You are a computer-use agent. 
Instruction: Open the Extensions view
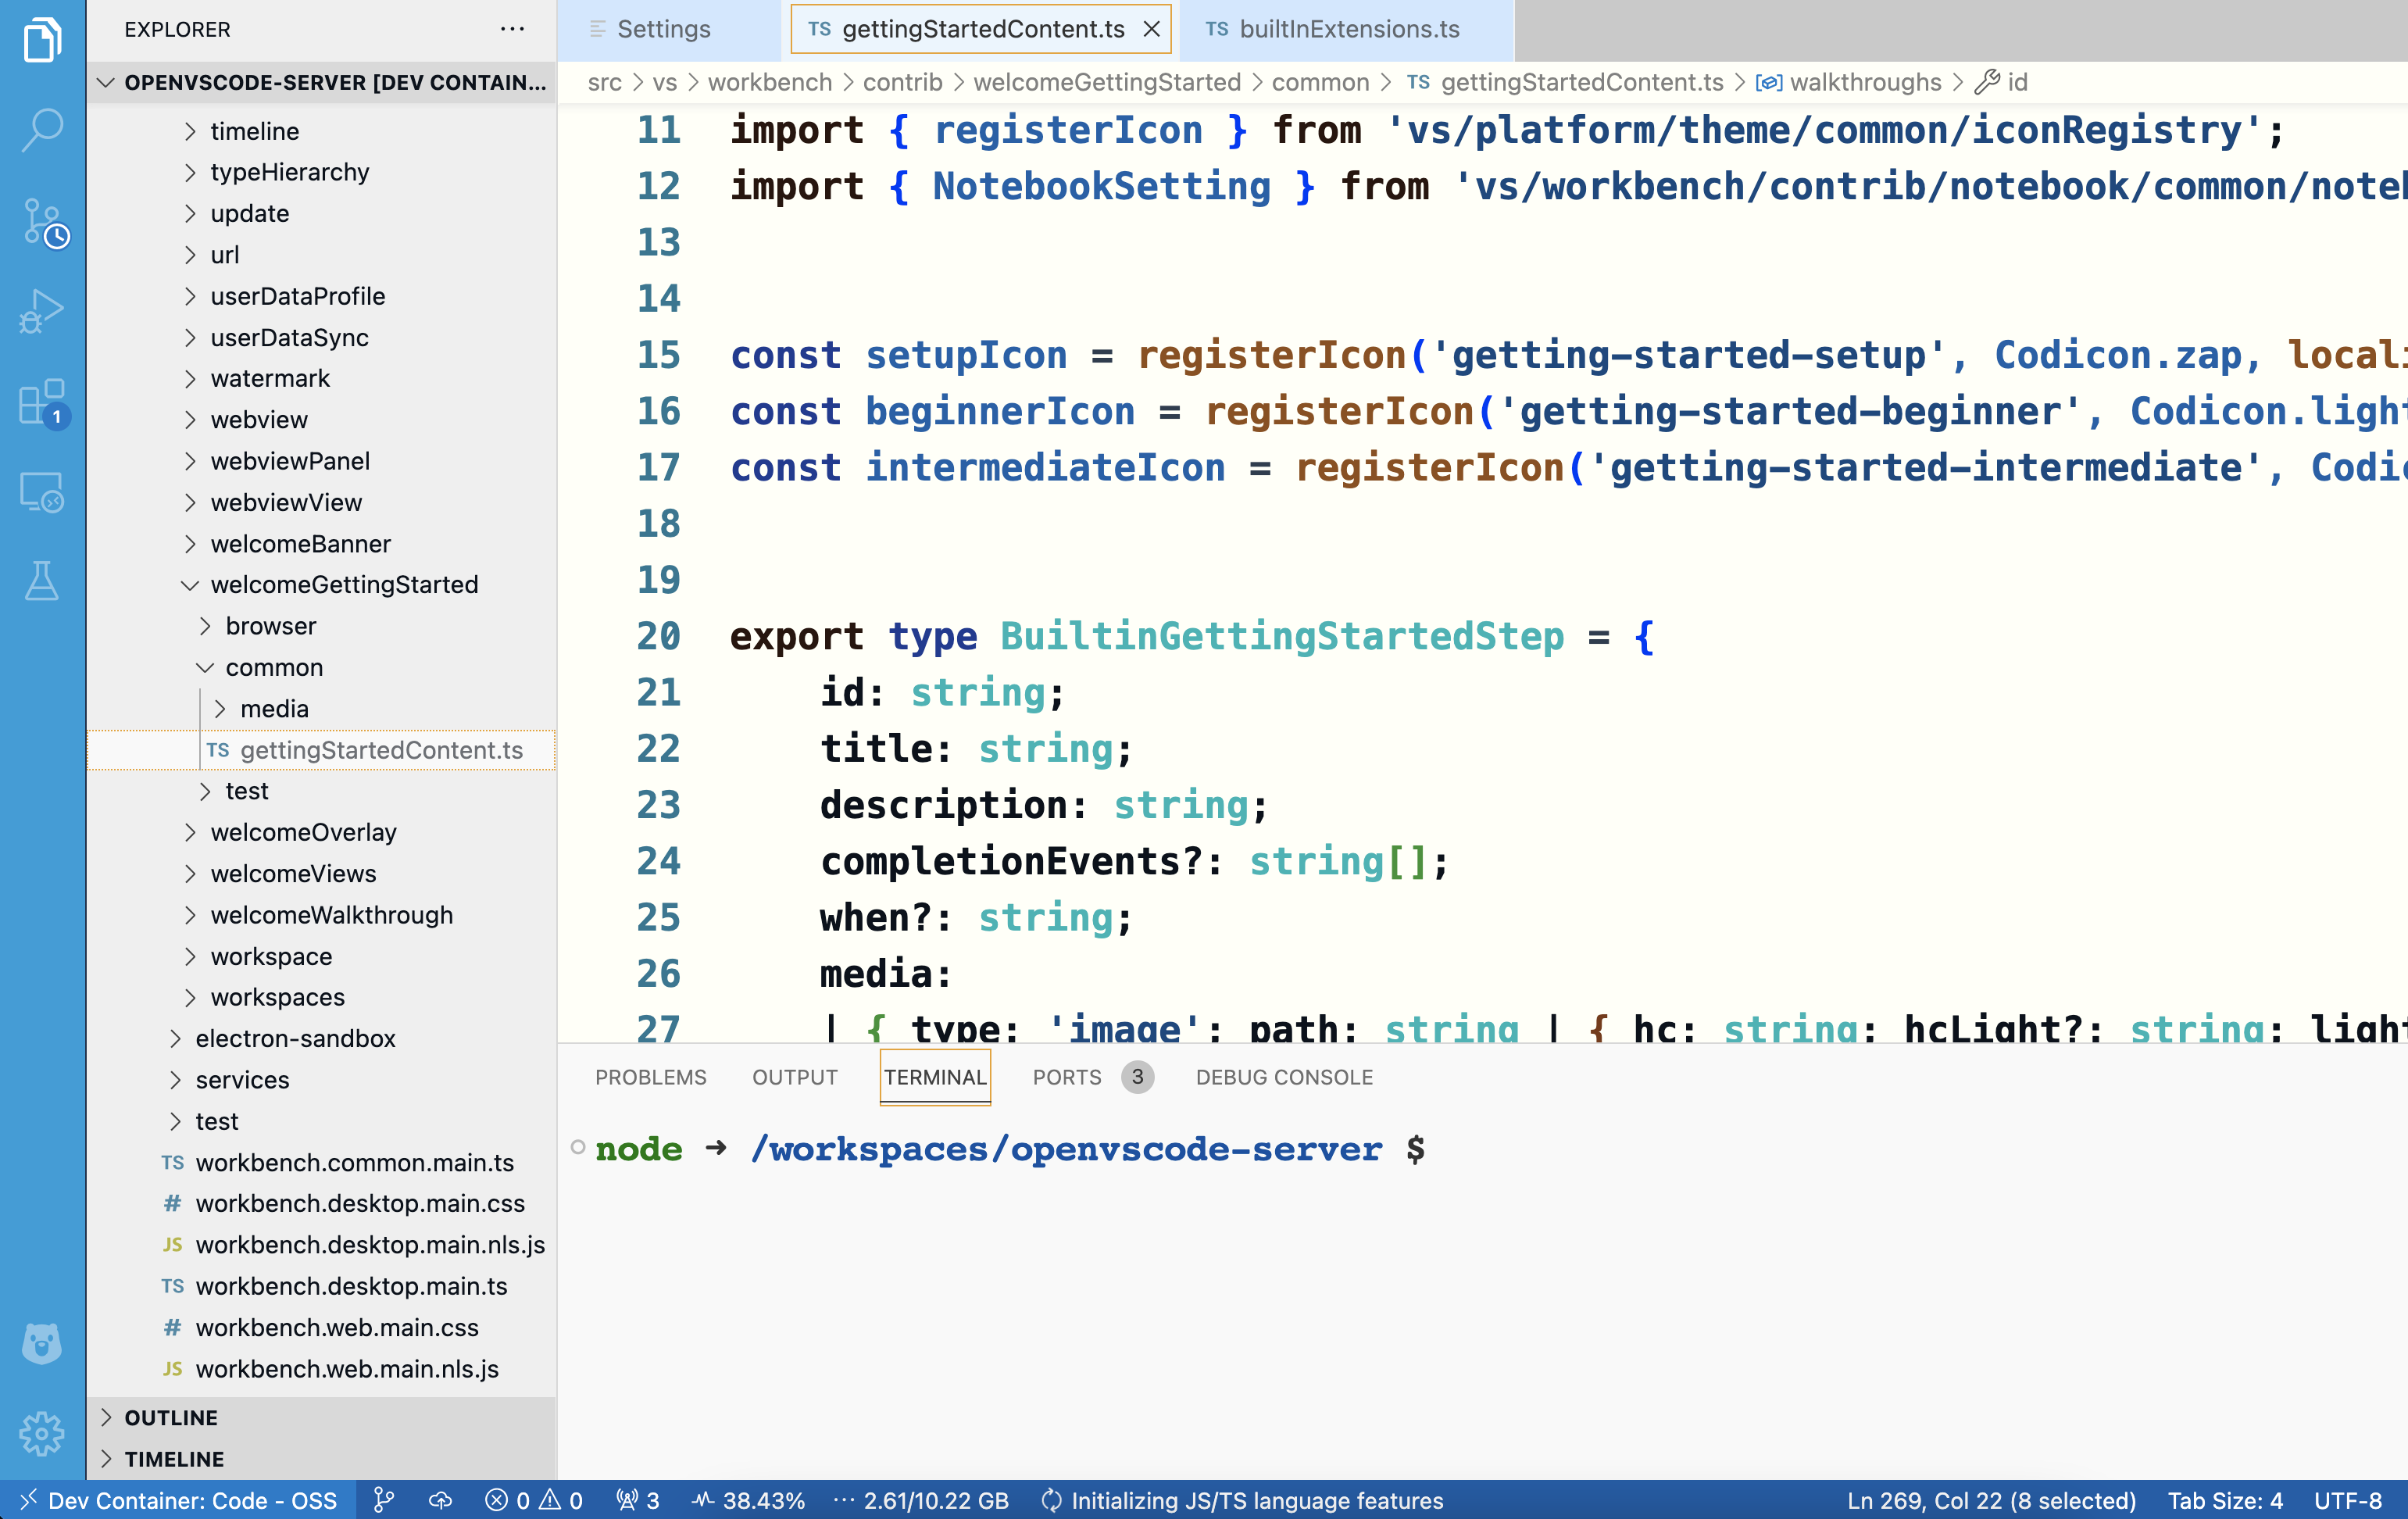point(42,402)
